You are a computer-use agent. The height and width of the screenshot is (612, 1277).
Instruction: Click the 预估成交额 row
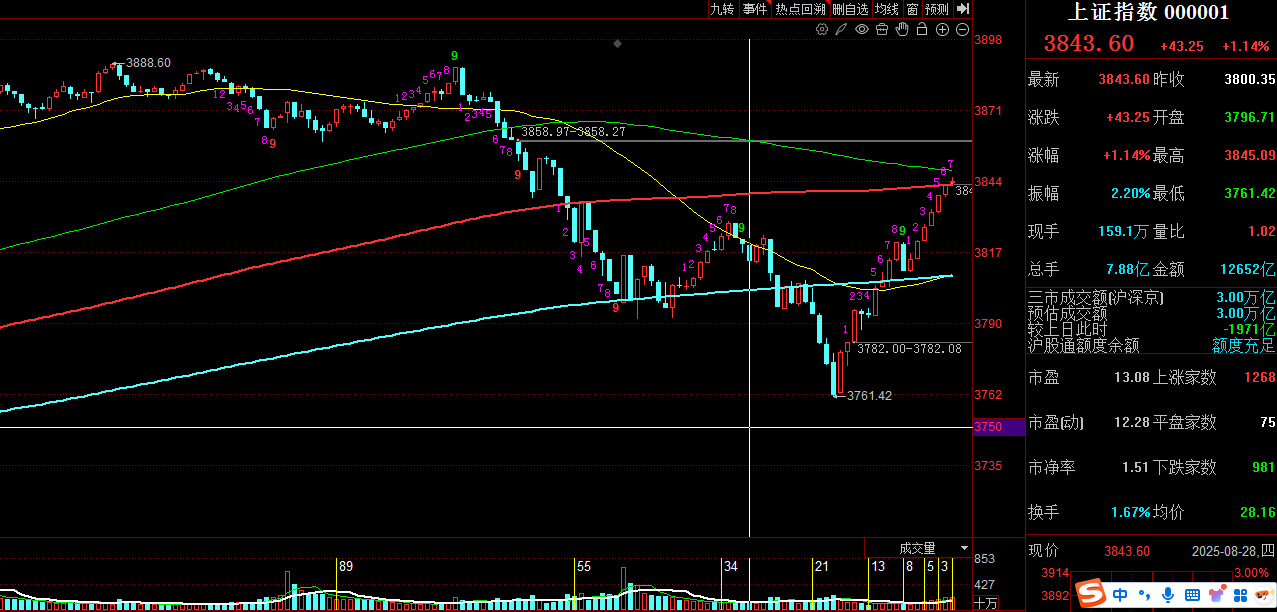1152,313
